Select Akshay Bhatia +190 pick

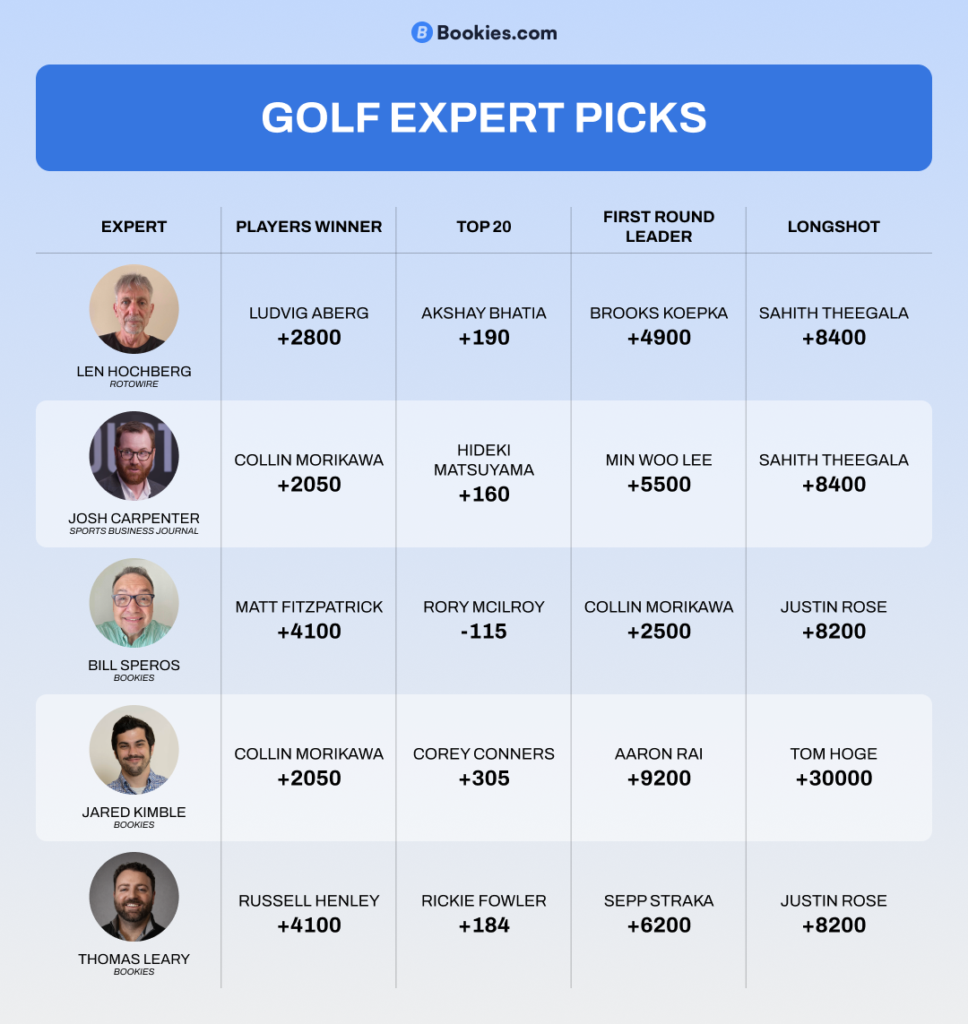(484, 326)
